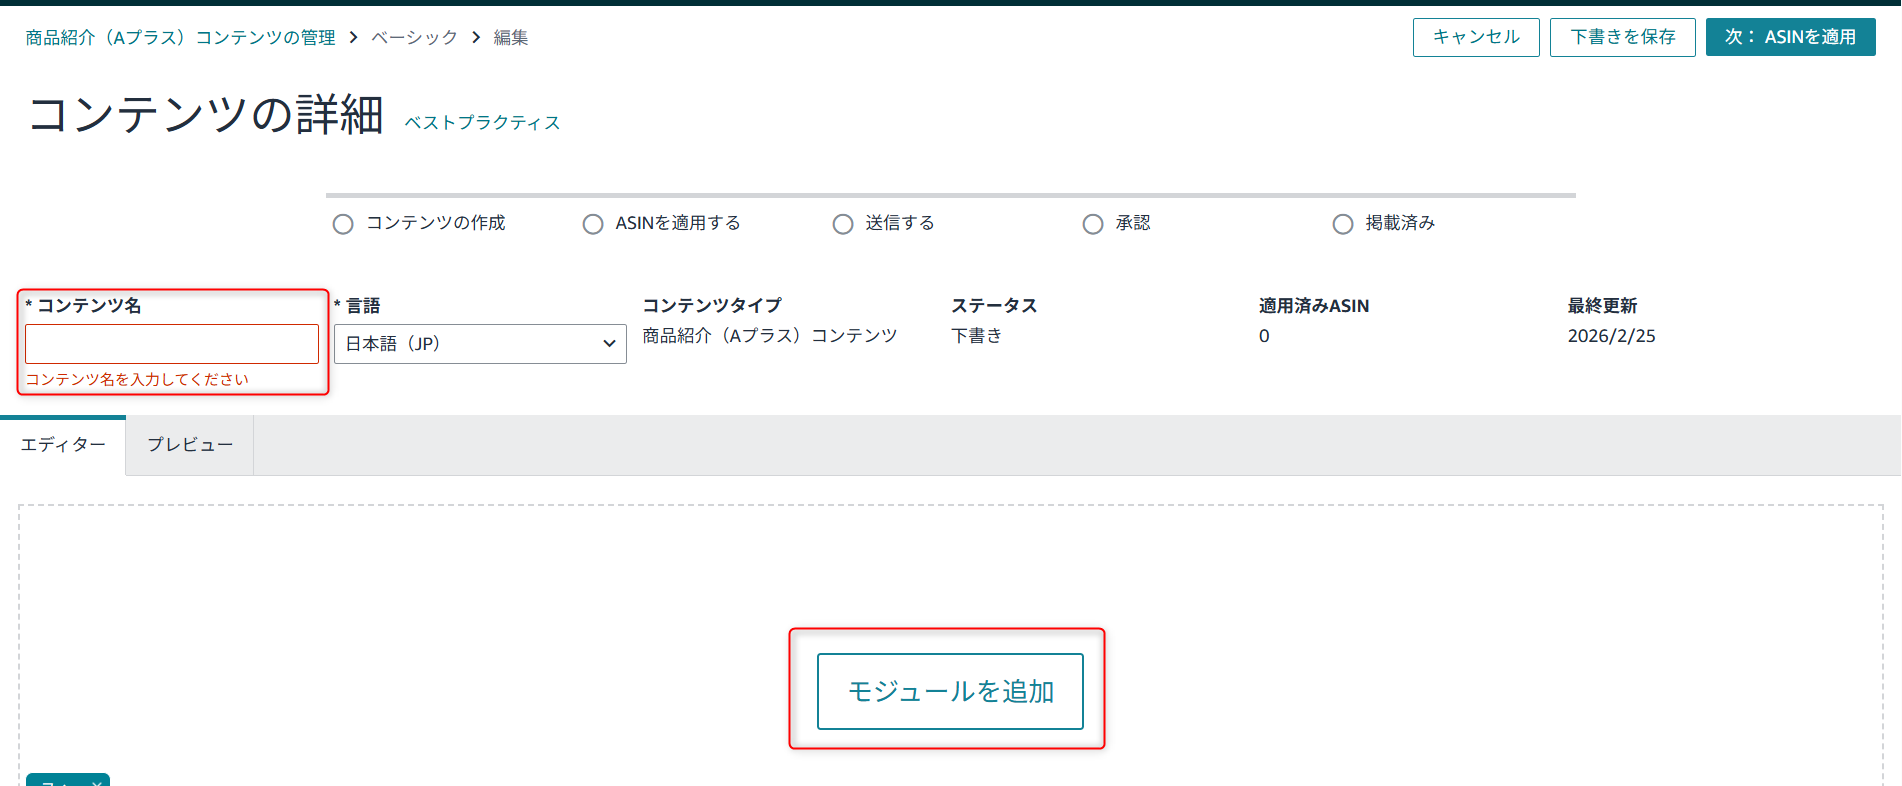The width and height of the screenshot is (1902, 786).
Task: Click the 編集 breadcrumb item
Action: point(511,38)
